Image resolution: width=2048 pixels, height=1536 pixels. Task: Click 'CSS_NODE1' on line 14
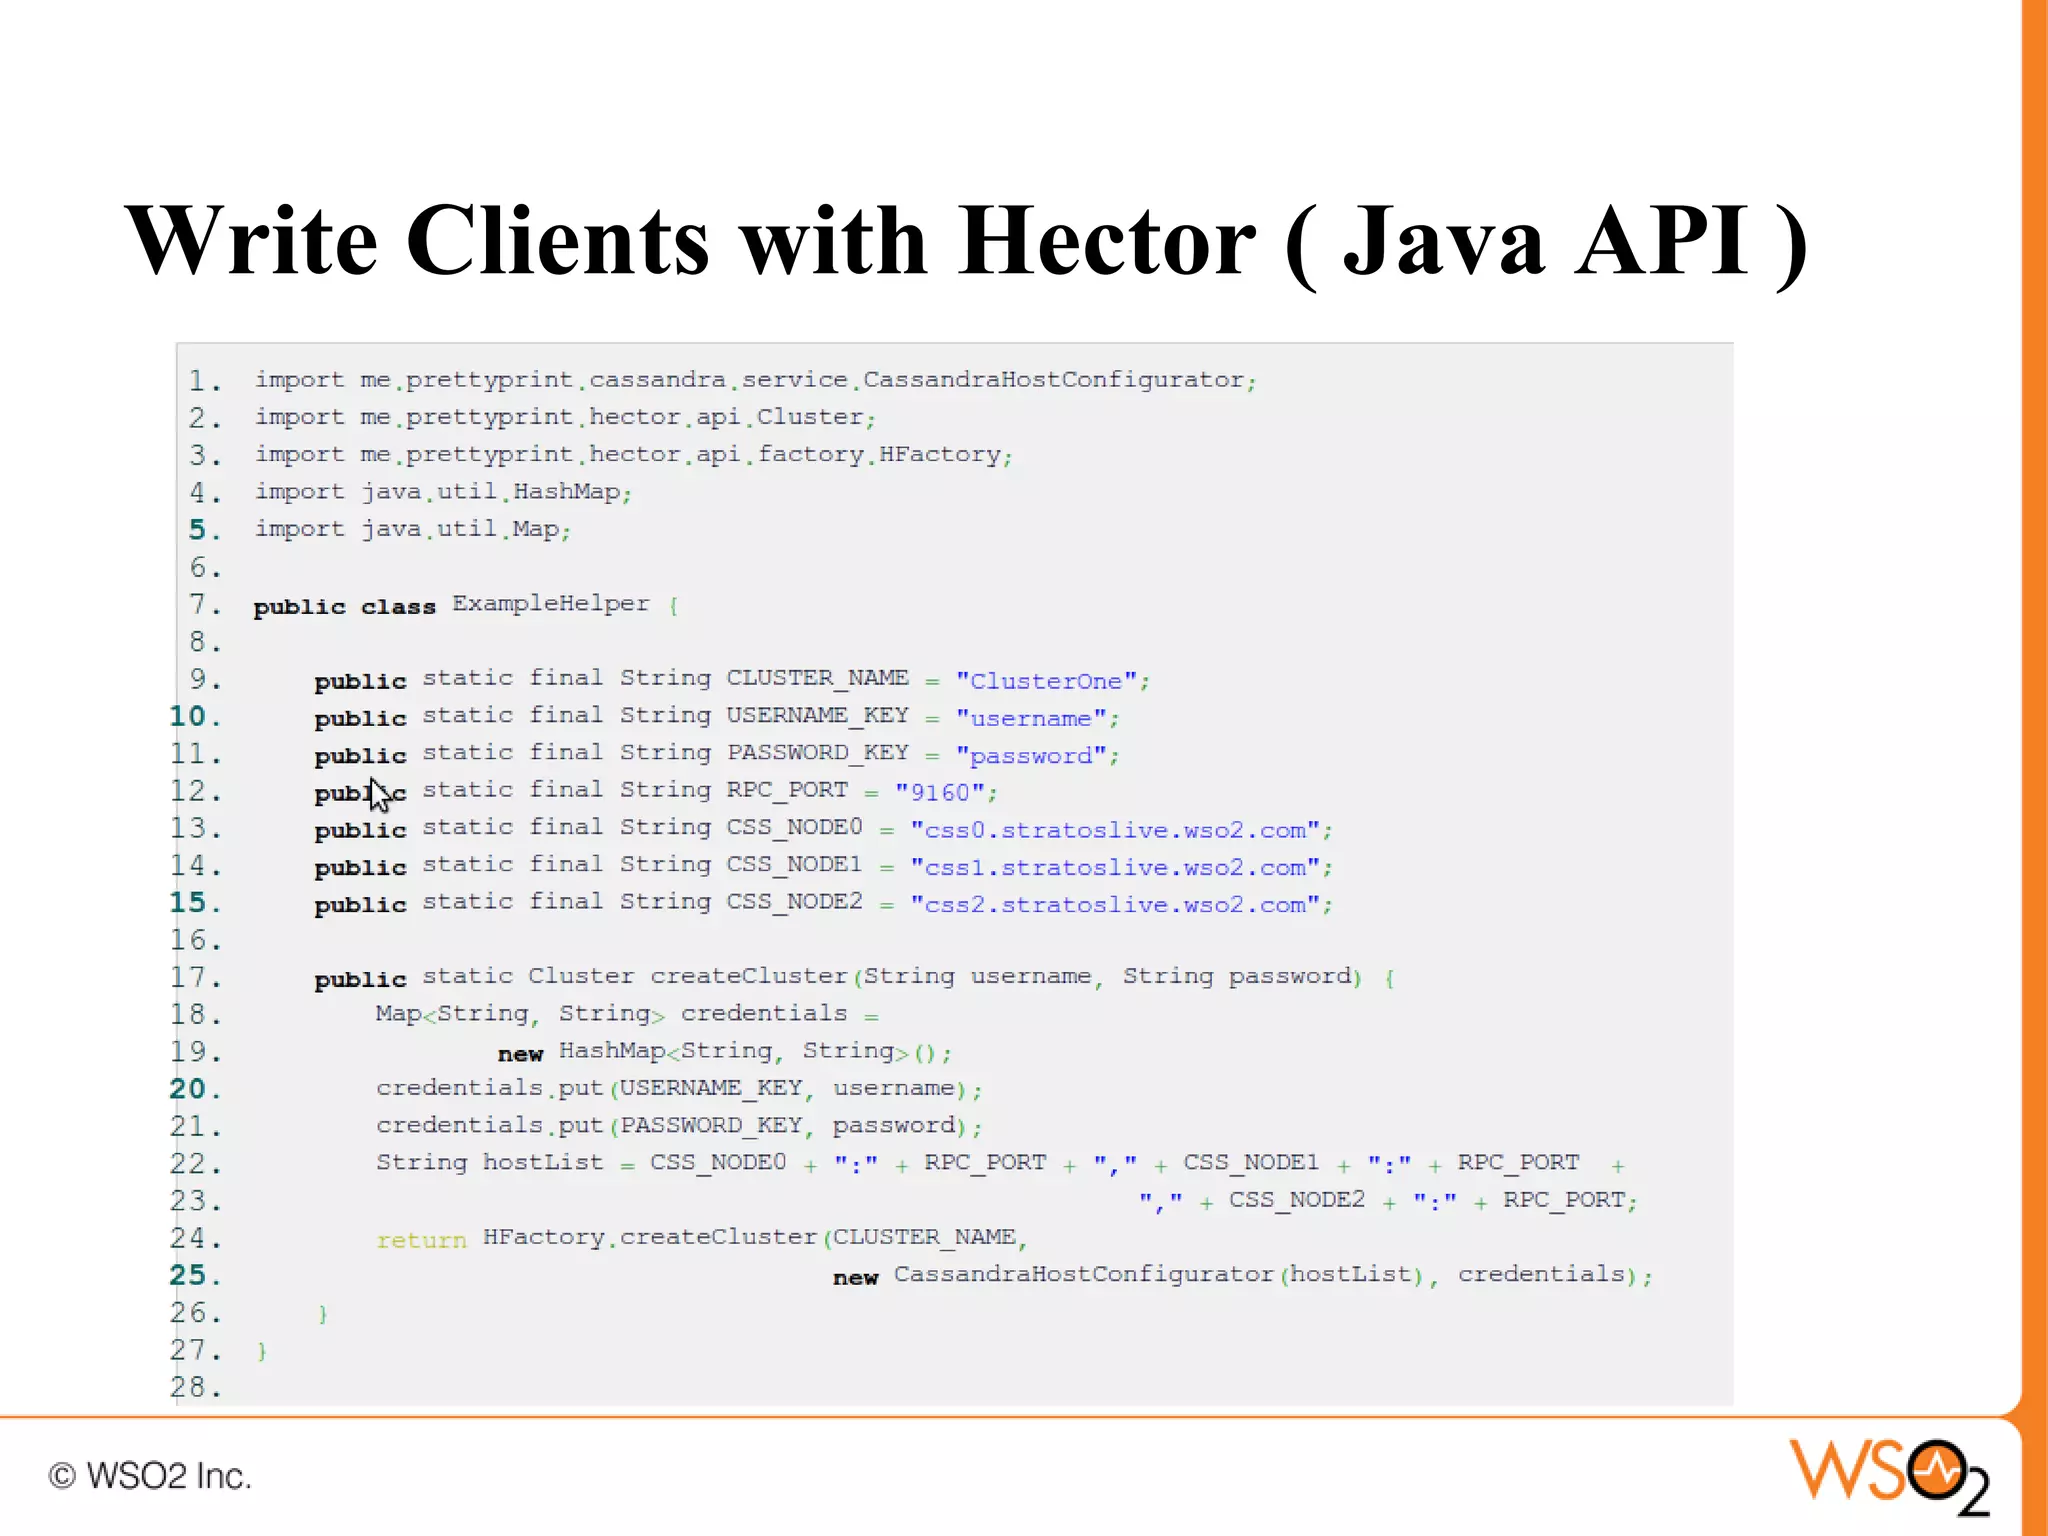tap(795, 864)
